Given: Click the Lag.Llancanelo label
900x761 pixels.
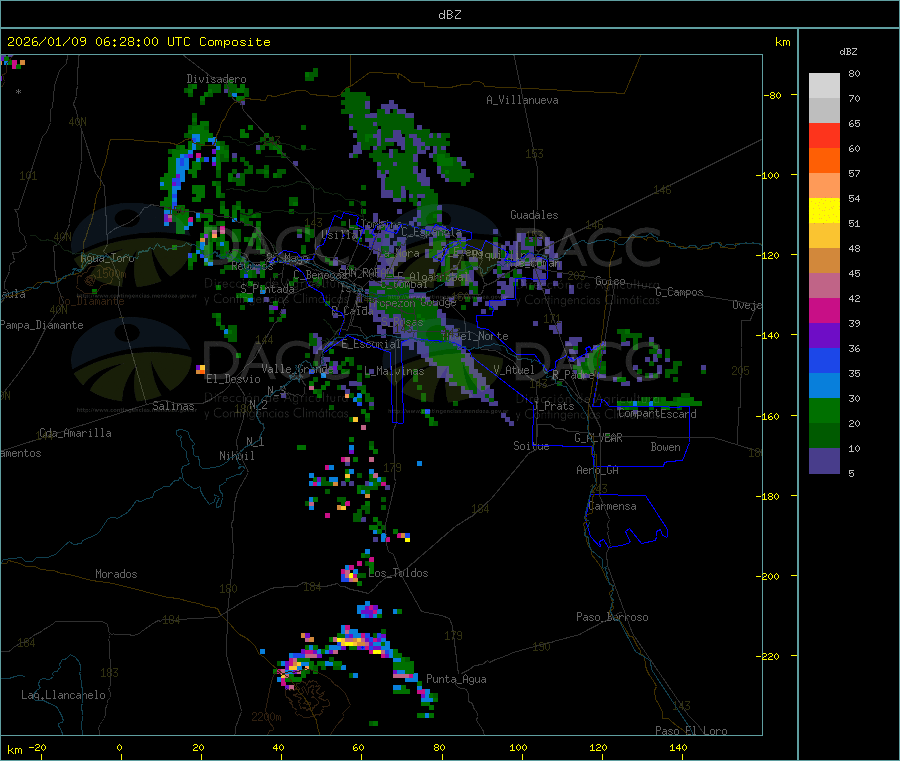Looking at the screenshot, I should point(64,695).
